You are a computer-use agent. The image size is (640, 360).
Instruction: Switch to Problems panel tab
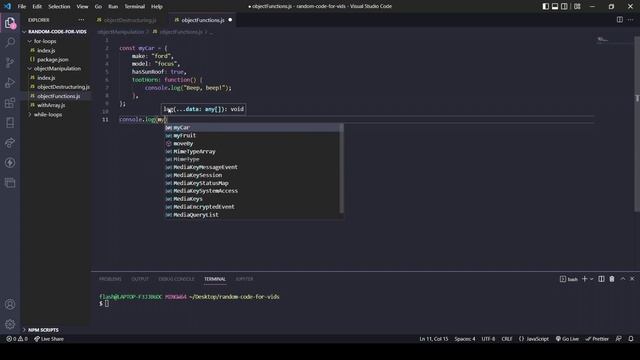pyautogui.click(x=110, y=279)
